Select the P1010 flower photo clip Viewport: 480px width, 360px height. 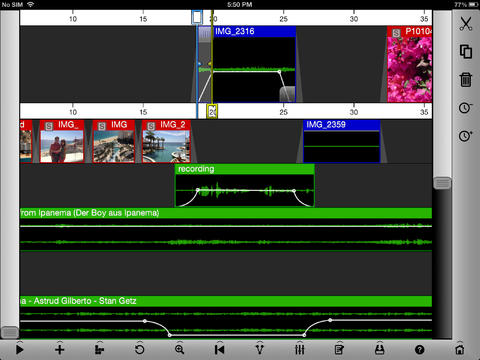[x=410, y=64]
